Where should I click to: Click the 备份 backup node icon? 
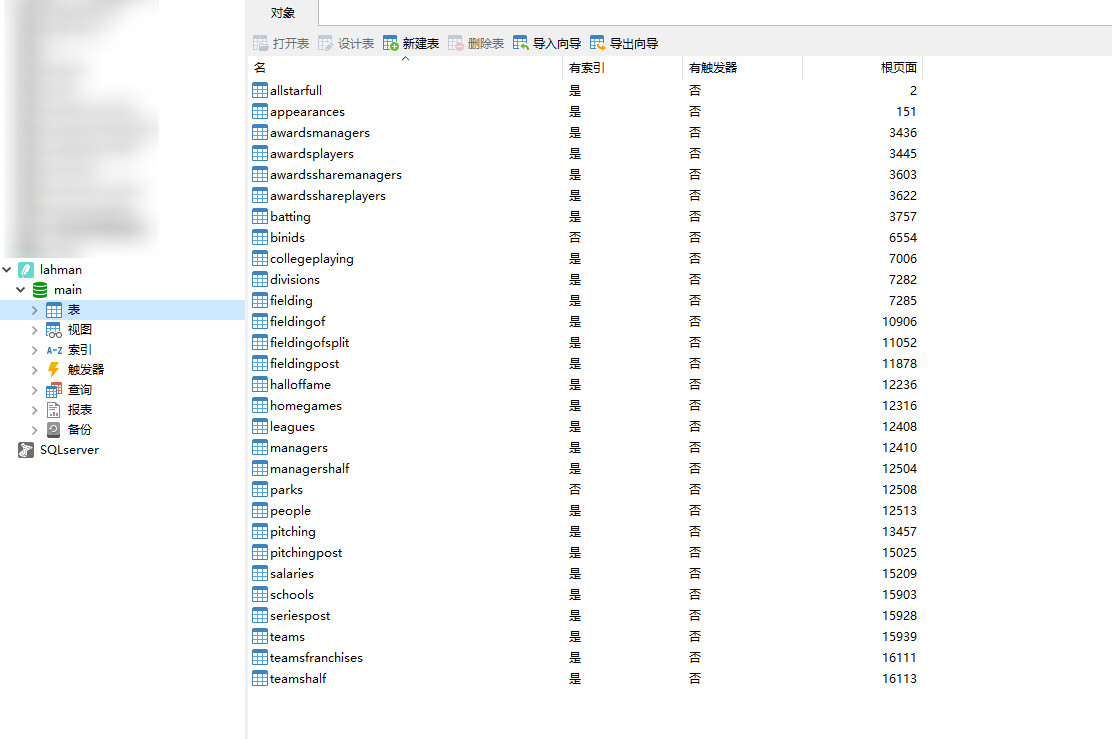point(54,429)
